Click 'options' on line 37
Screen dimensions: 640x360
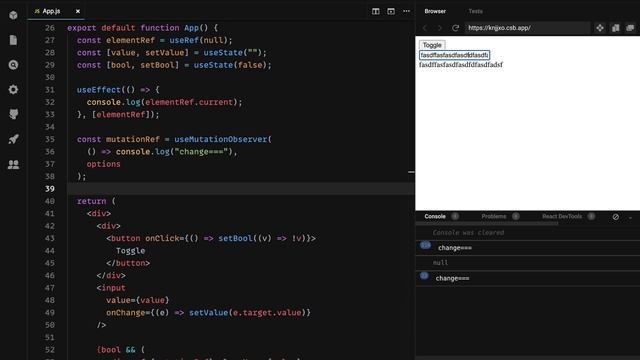click(103, 164)
